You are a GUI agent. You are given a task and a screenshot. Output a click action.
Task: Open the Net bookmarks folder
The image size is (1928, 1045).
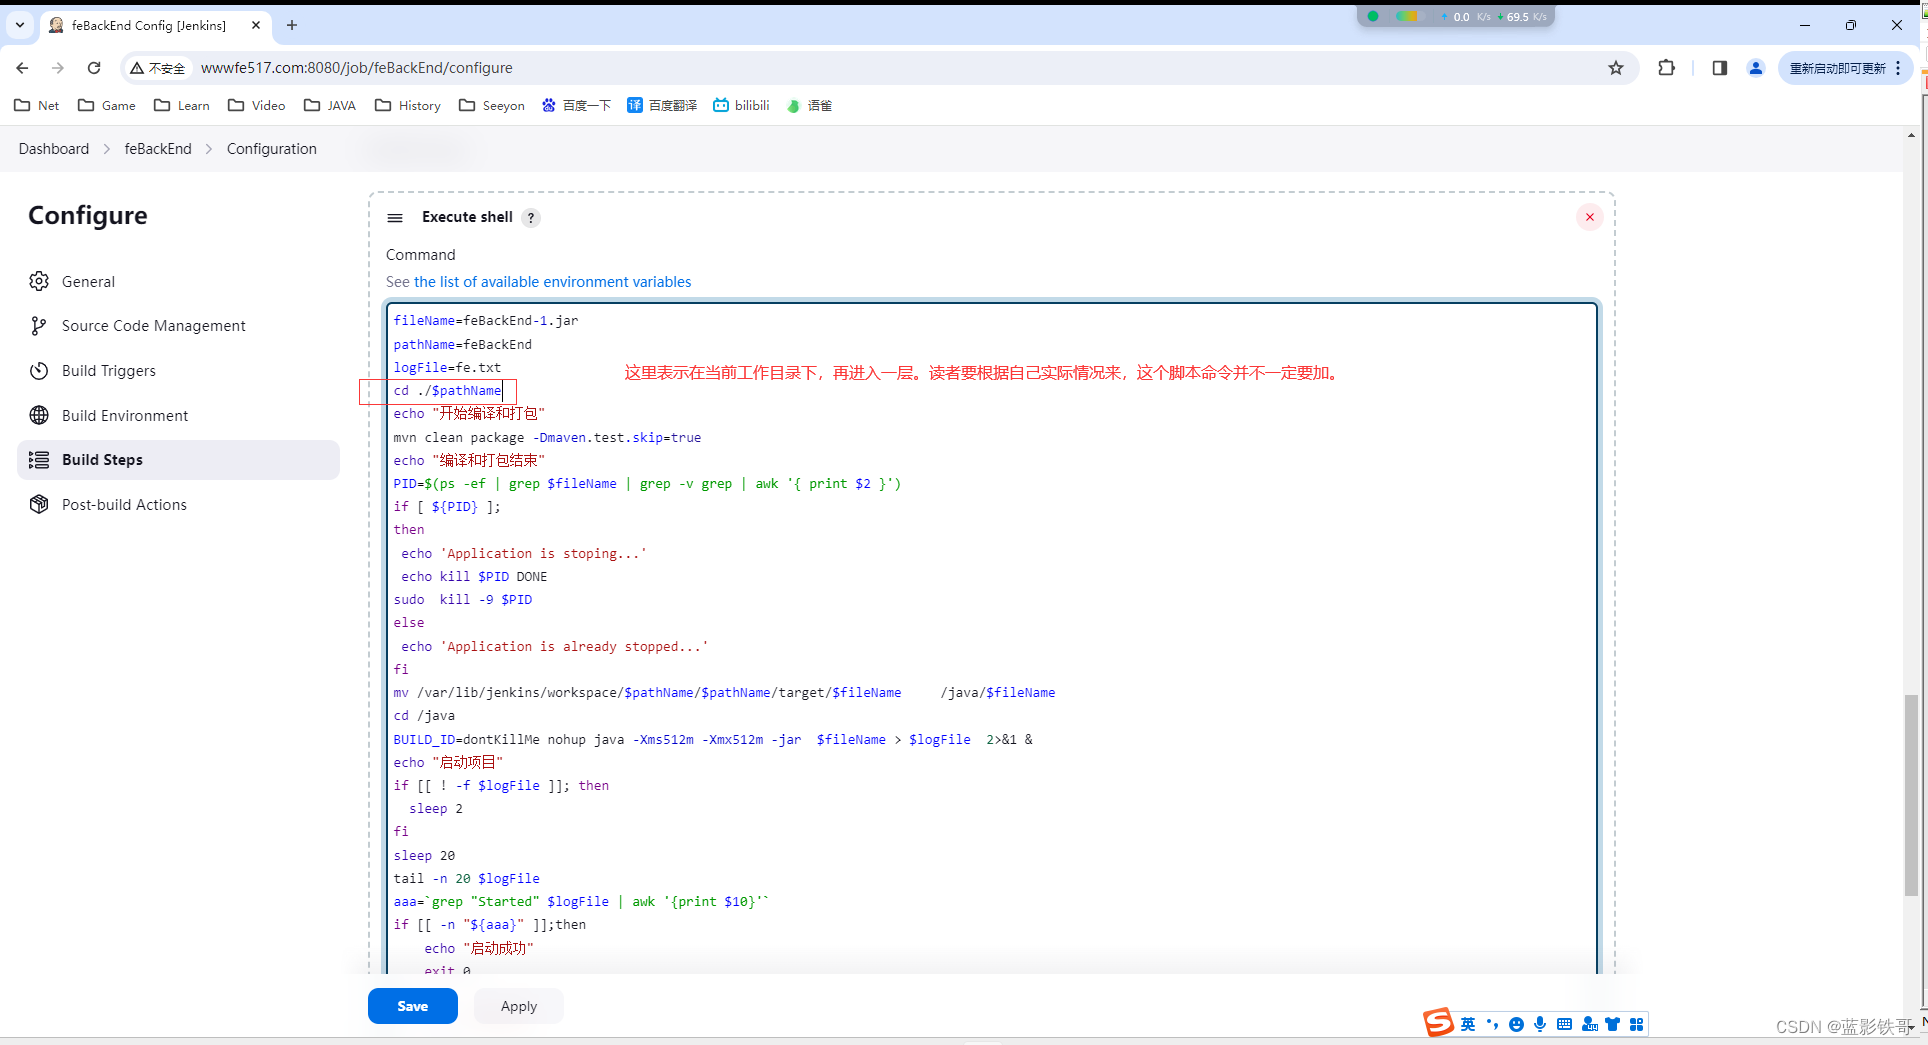[x=37, y=105]
